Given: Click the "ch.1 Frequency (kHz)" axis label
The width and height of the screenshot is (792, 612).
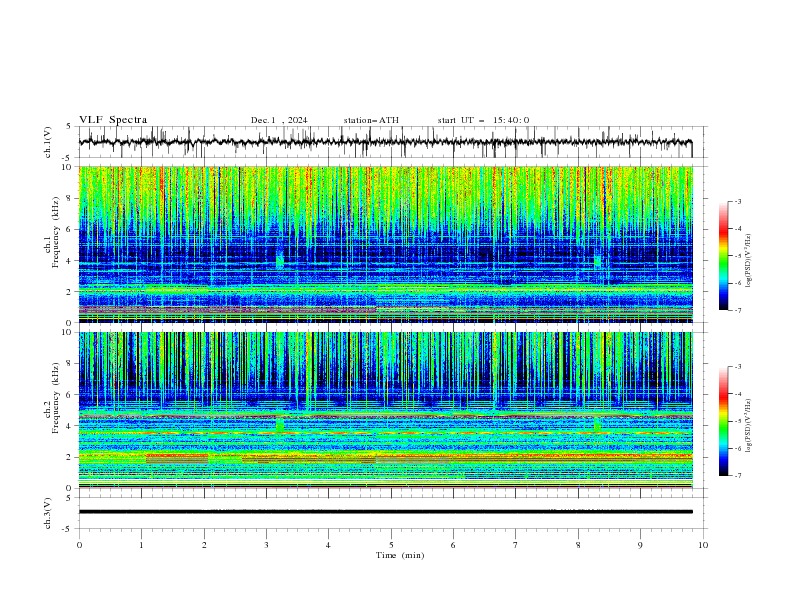Looking at the screenshot, I should [x=52, y=232].
